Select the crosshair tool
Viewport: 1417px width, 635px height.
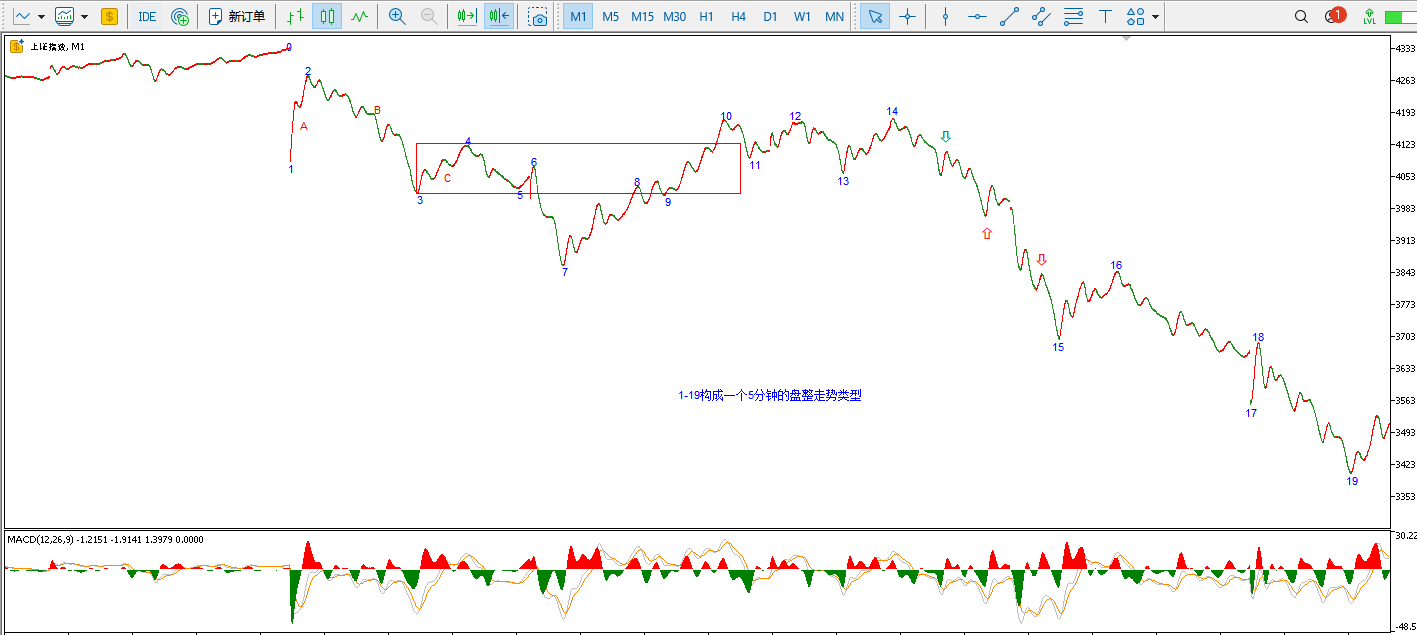907,16
